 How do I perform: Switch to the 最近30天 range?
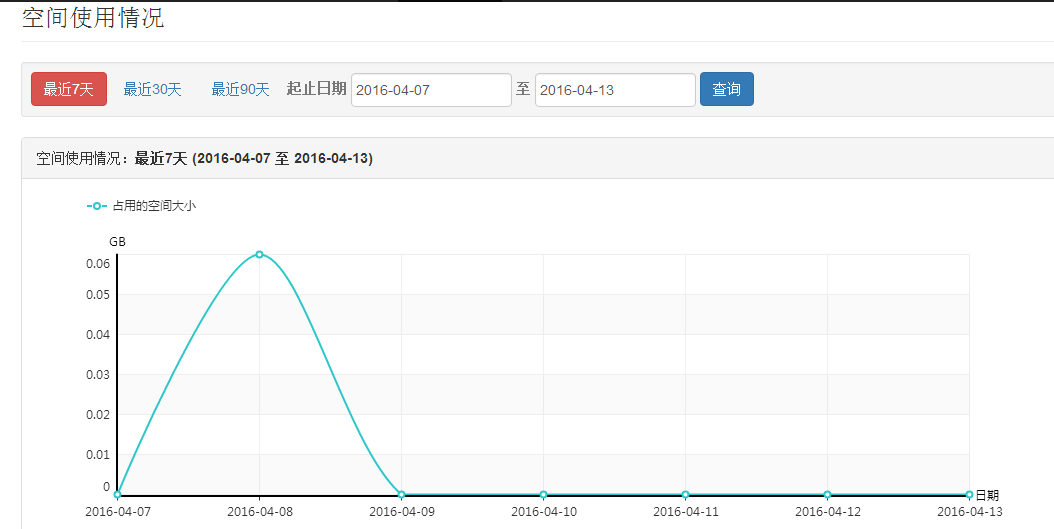(152, 89)
